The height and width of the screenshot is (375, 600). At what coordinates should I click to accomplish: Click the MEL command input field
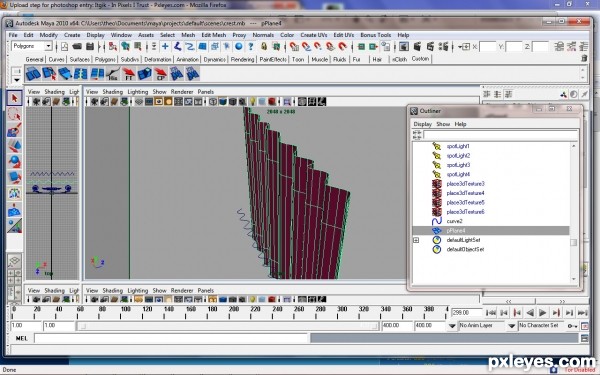[171, 338]
